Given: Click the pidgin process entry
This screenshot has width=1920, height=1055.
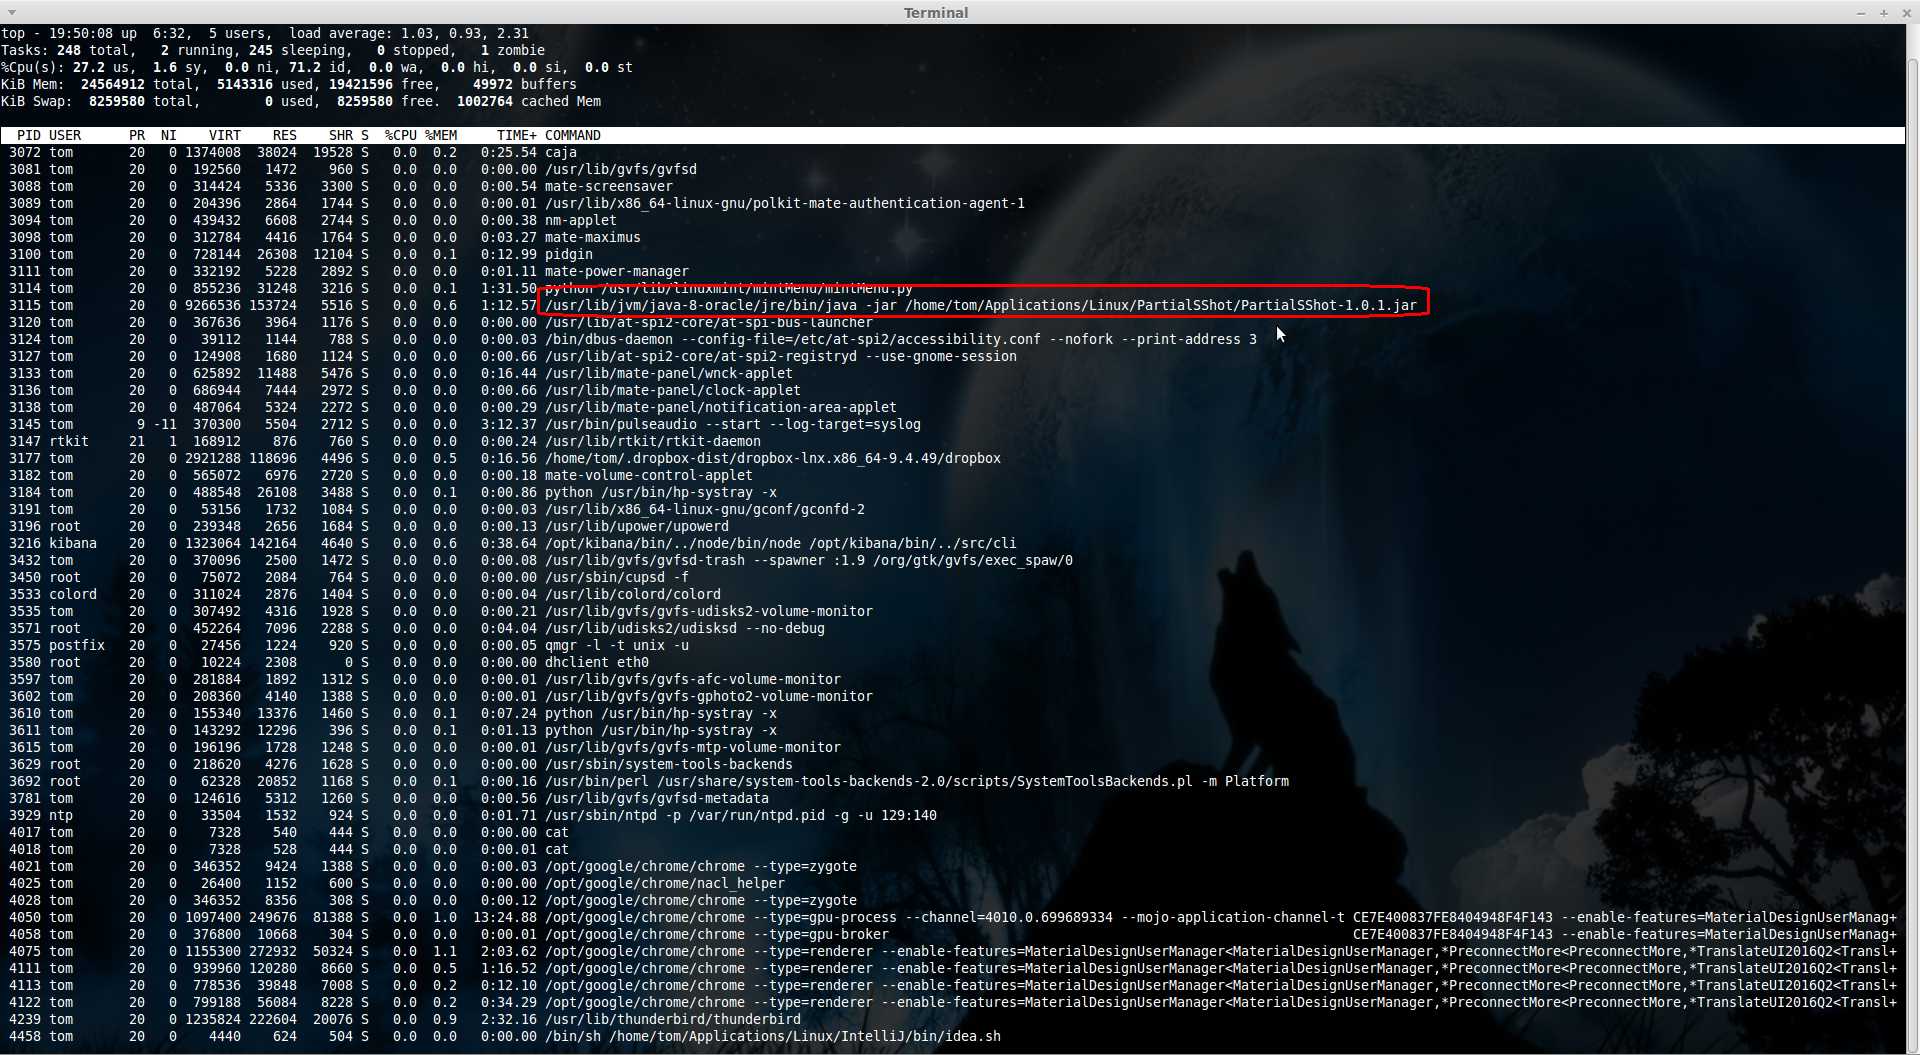Looking at the screenshot, I should coord(568,254).
